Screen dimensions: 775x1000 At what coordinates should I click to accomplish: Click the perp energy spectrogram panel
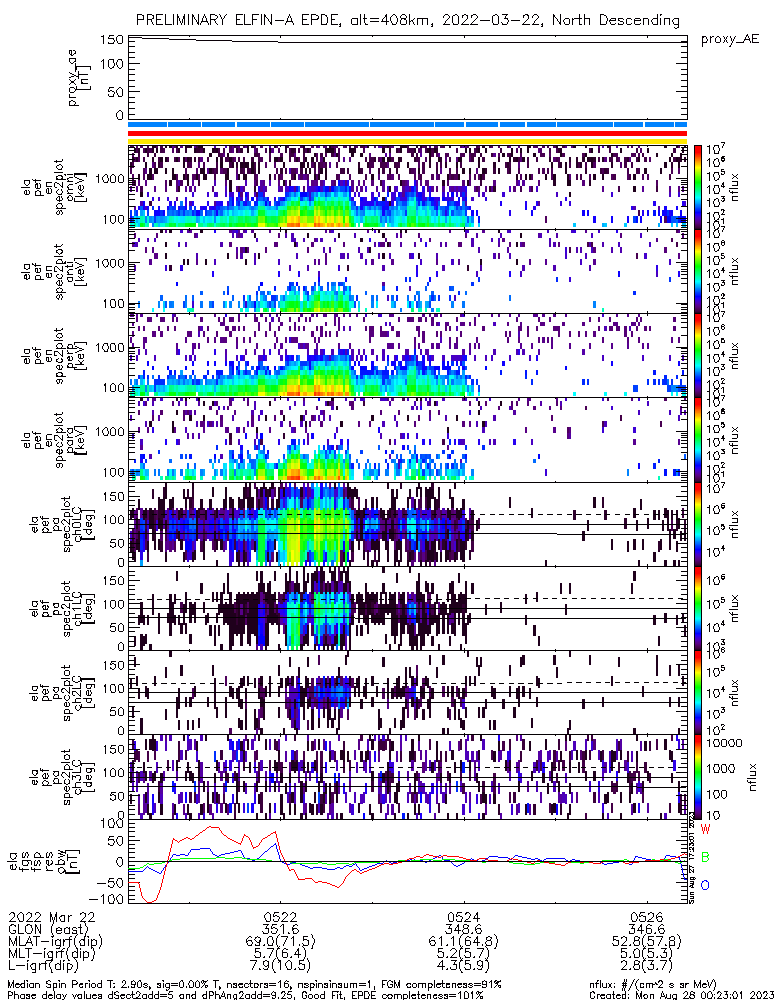click(408, 355)
